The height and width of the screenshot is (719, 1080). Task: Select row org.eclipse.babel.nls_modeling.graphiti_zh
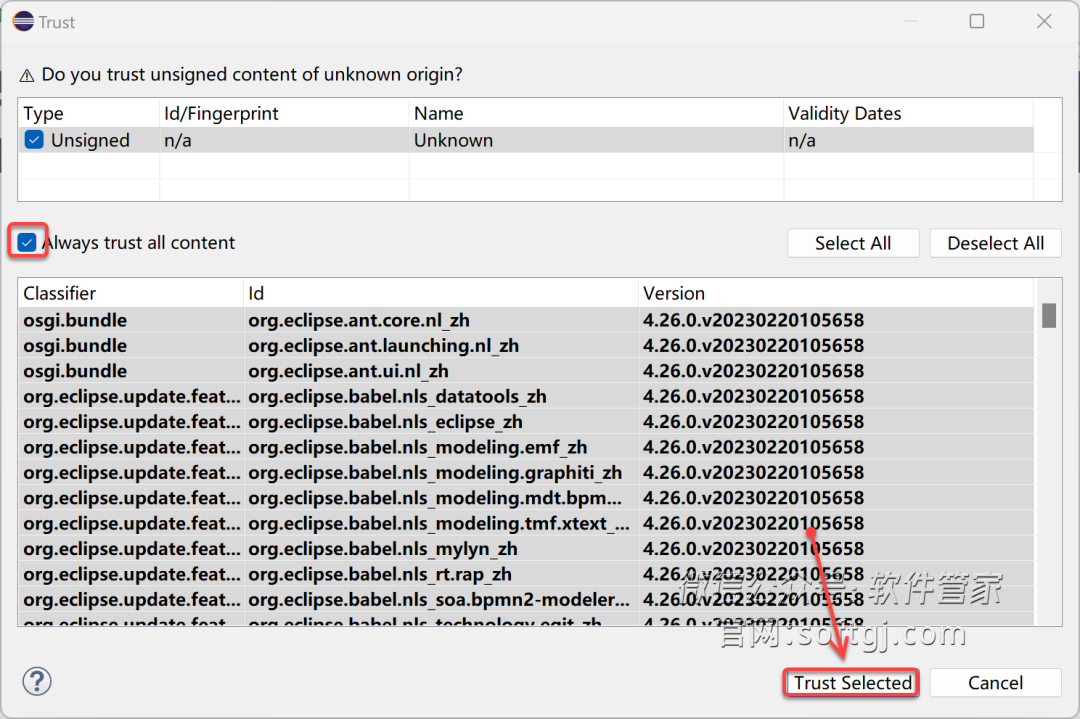526,473
